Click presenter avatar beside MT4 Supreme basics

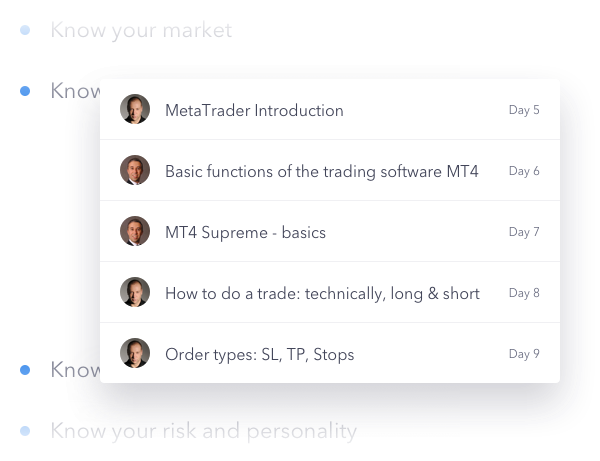(x=135, y=231)
